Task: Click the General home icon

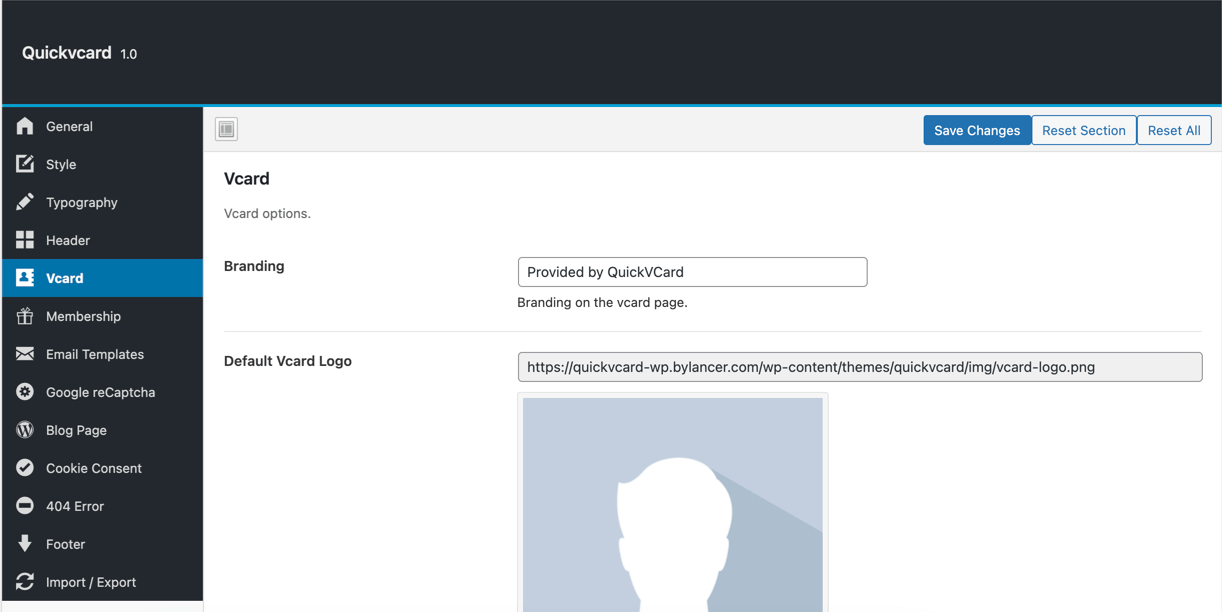Action: tap(25, 126)
